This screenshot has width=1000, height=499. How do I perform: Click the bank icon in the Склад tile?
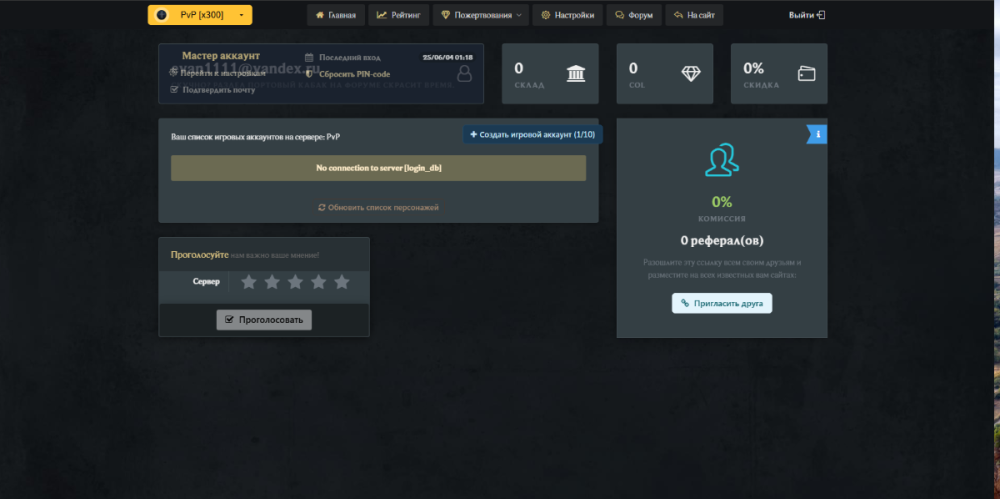[576, 74]
